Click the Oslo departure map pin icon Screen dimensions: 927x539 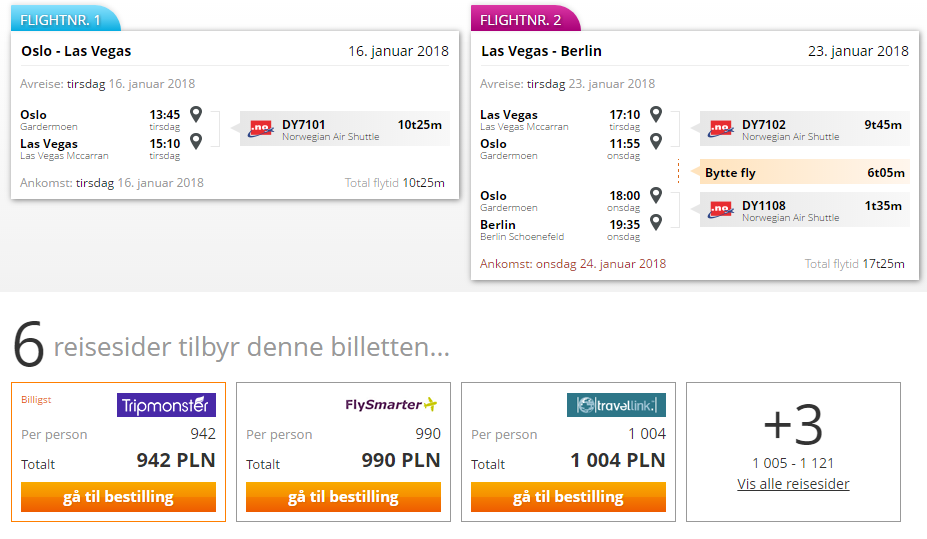(196, 113)
